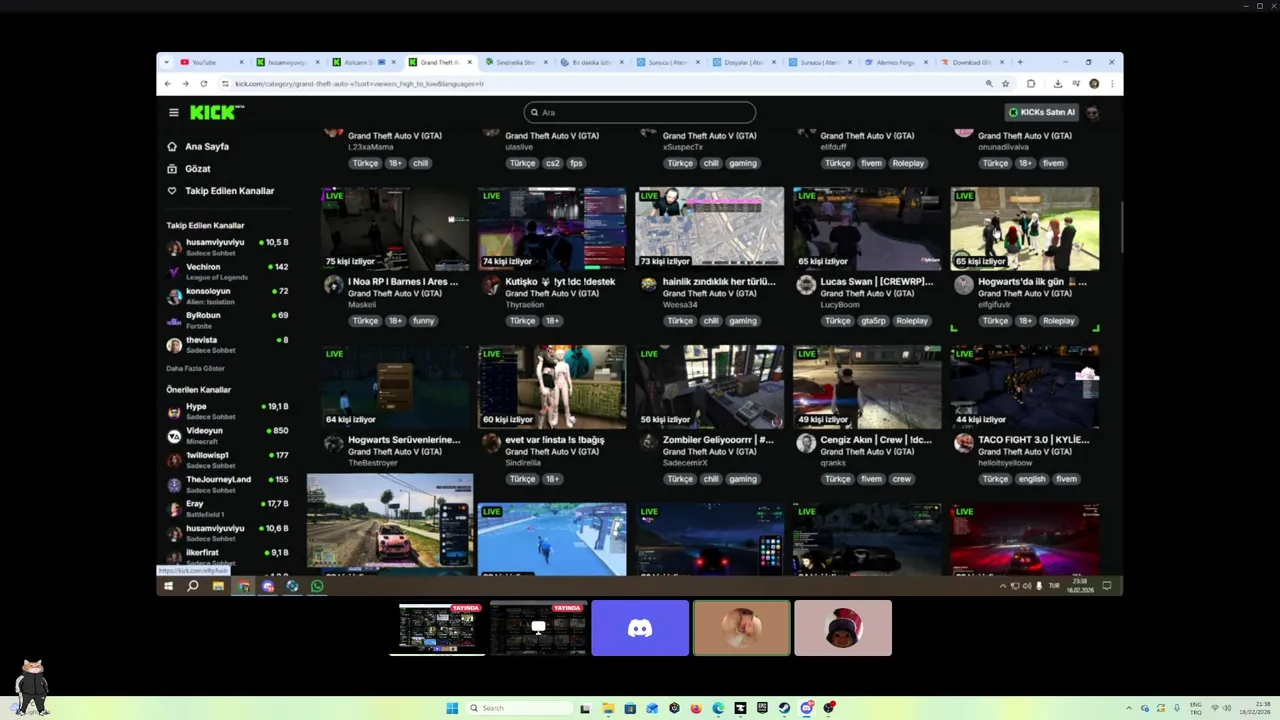1280x720 pixels.
Task: Open the browser downloads icon
Action: (x=1058, y=84)
